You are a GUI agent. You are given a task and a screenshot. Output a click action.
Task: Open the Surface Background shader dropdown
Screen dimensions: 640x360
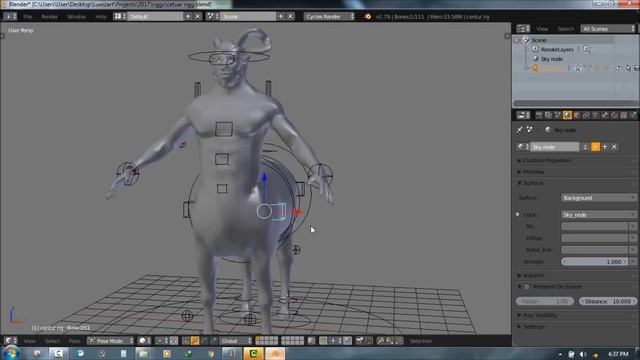point(598,198)
